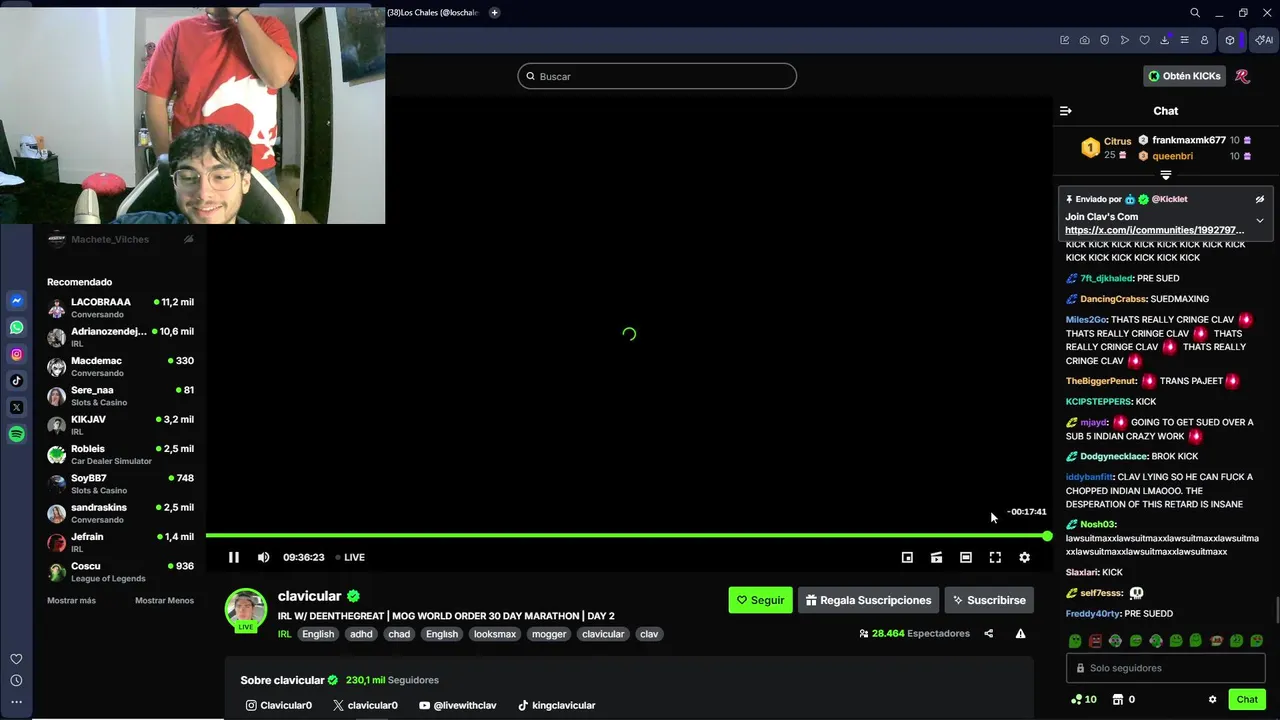
Task: Enable picture-in-picture mini player icon
Action: click(x=907, y=558)
